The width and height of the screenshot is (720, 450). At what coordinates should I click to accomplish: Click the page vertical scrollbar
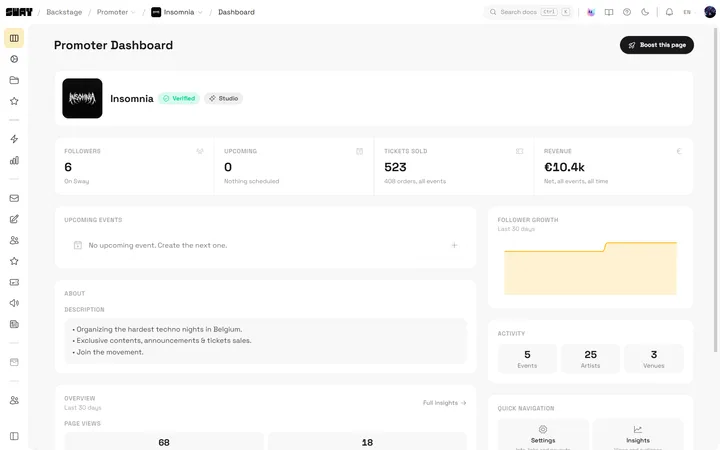tap(715, 190)
